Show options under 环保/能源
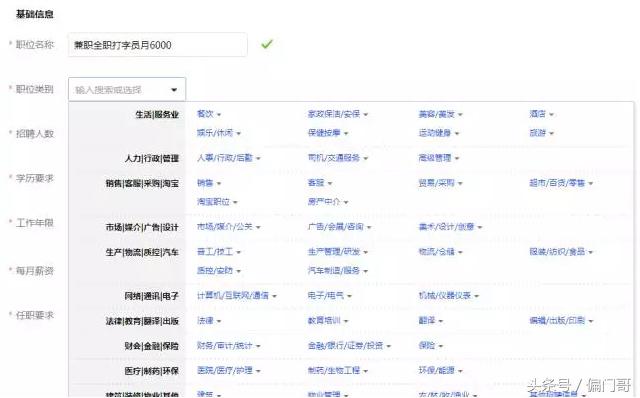The image size is (640, 398). [x=440, y=371]
